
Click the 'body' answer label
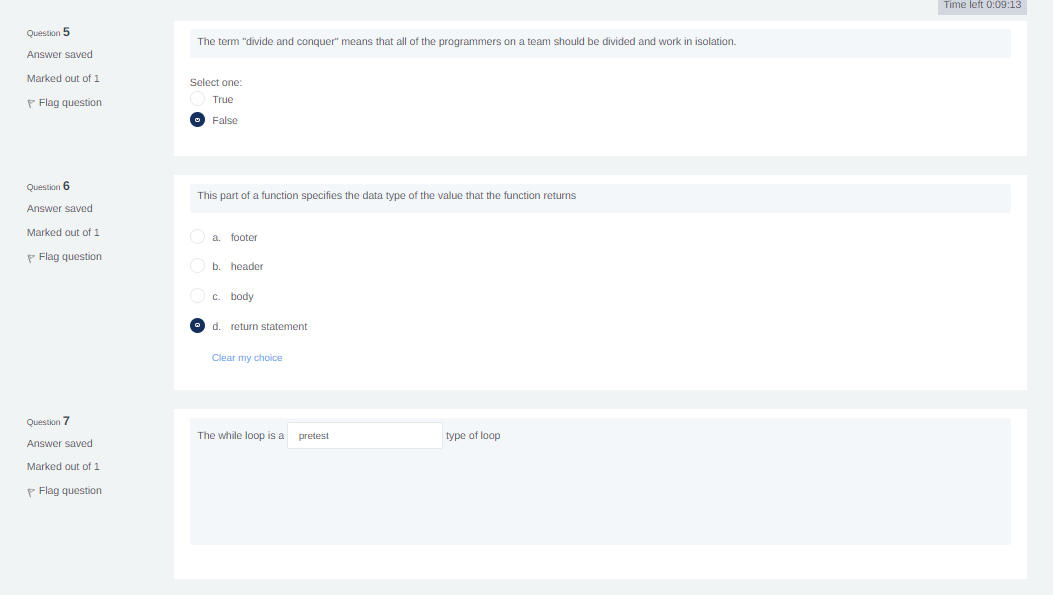(242, 297)
